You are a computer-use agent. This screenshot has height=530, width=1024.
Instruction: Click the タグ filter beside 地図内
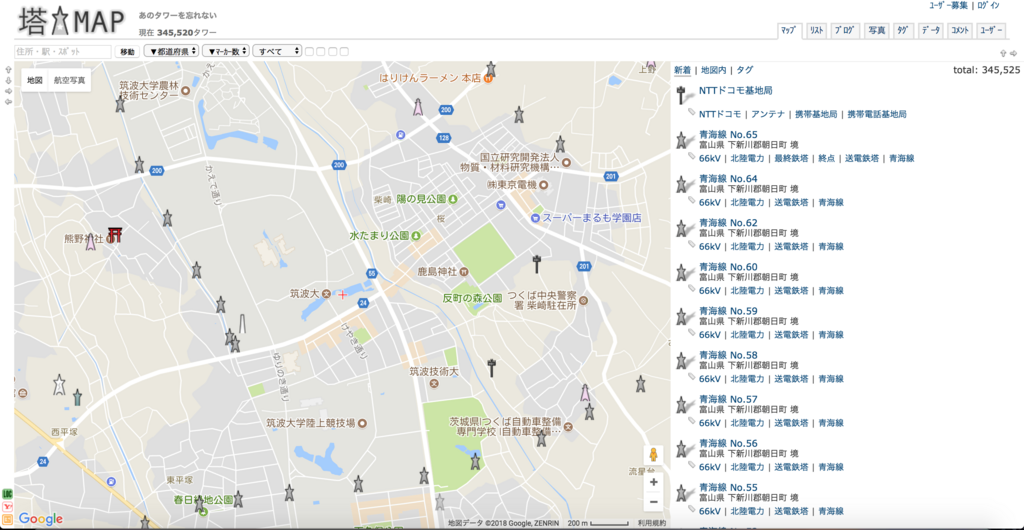[744, 70]
